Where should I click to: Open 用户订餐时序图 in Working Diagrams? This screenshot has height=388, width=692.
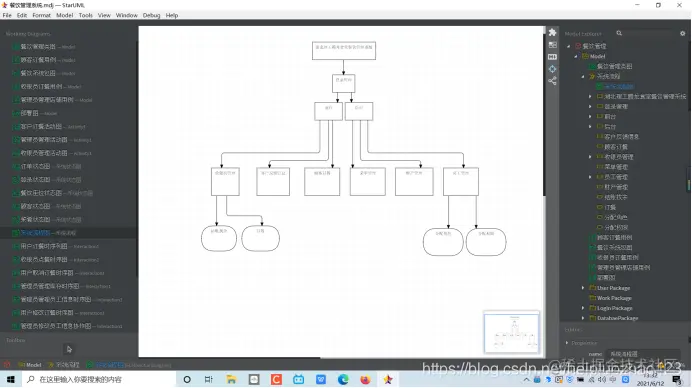tap(44, 246)
